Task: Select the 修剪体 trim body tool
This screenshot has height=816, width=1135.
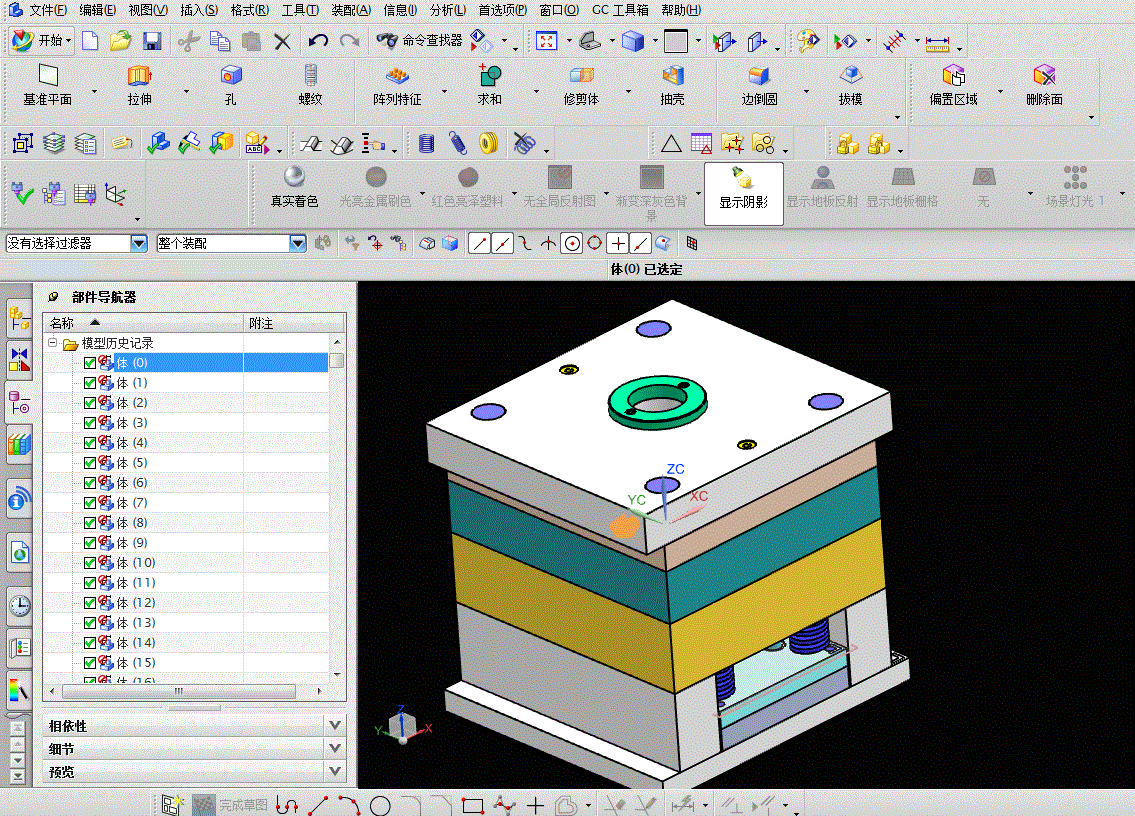Action: tap(581, 85)
